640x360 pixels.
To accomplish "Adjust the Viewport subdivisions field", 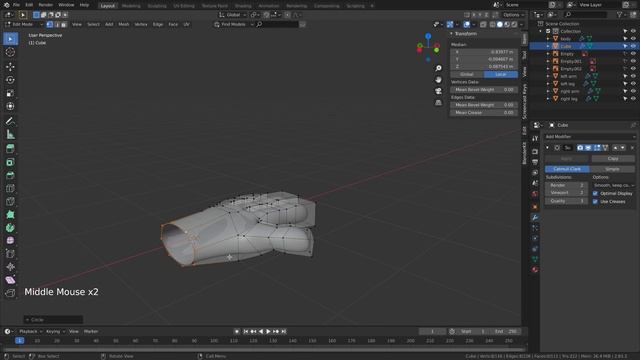I will coord(567,193).
